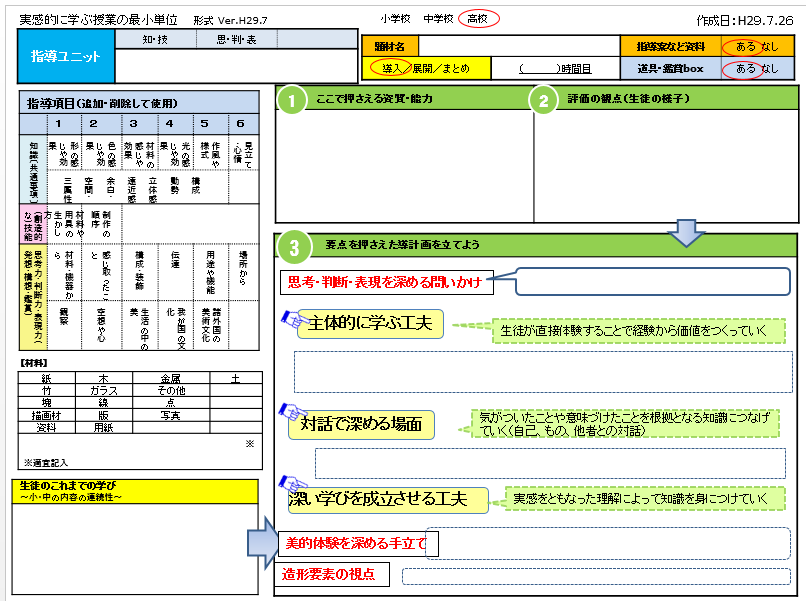
Task: Select the circled 高校 school level option
Action: click(478, 19)
